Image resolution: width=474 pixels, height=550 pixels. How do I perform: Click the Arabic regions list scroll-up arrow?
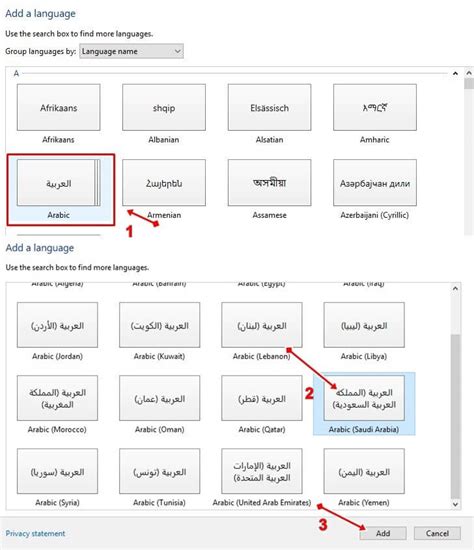[x=455, y=288]
